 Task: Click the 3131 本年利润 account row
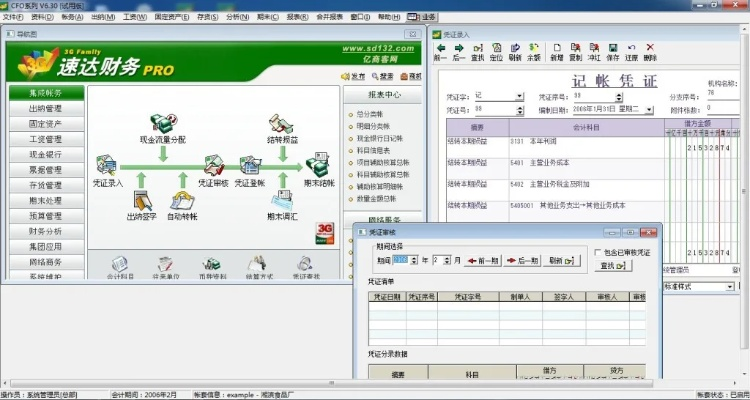pos(586,142)
